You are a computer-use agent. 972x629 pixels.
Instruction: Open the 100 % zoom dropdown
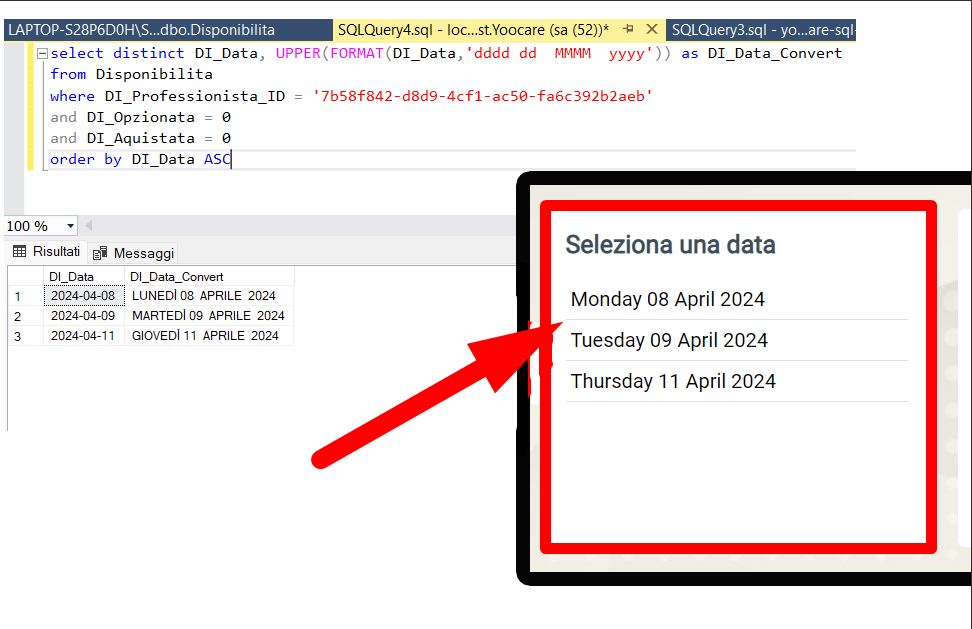pyautogui.click(x=69, y=226)
